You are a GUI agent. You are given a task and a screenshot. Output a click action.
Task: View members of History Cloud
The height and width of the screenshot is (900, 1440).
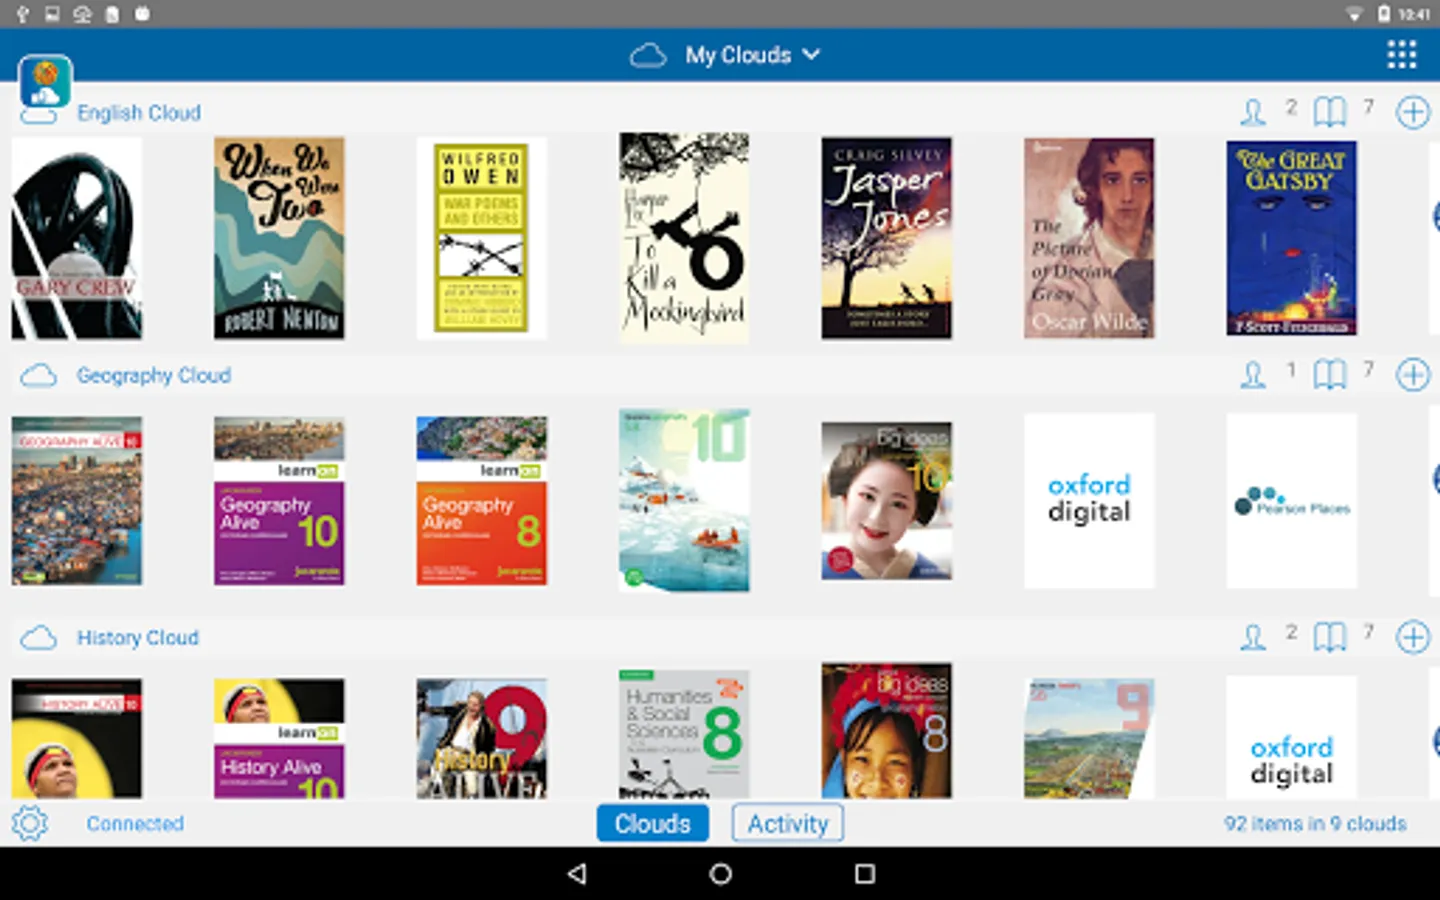coord(1253,637)
